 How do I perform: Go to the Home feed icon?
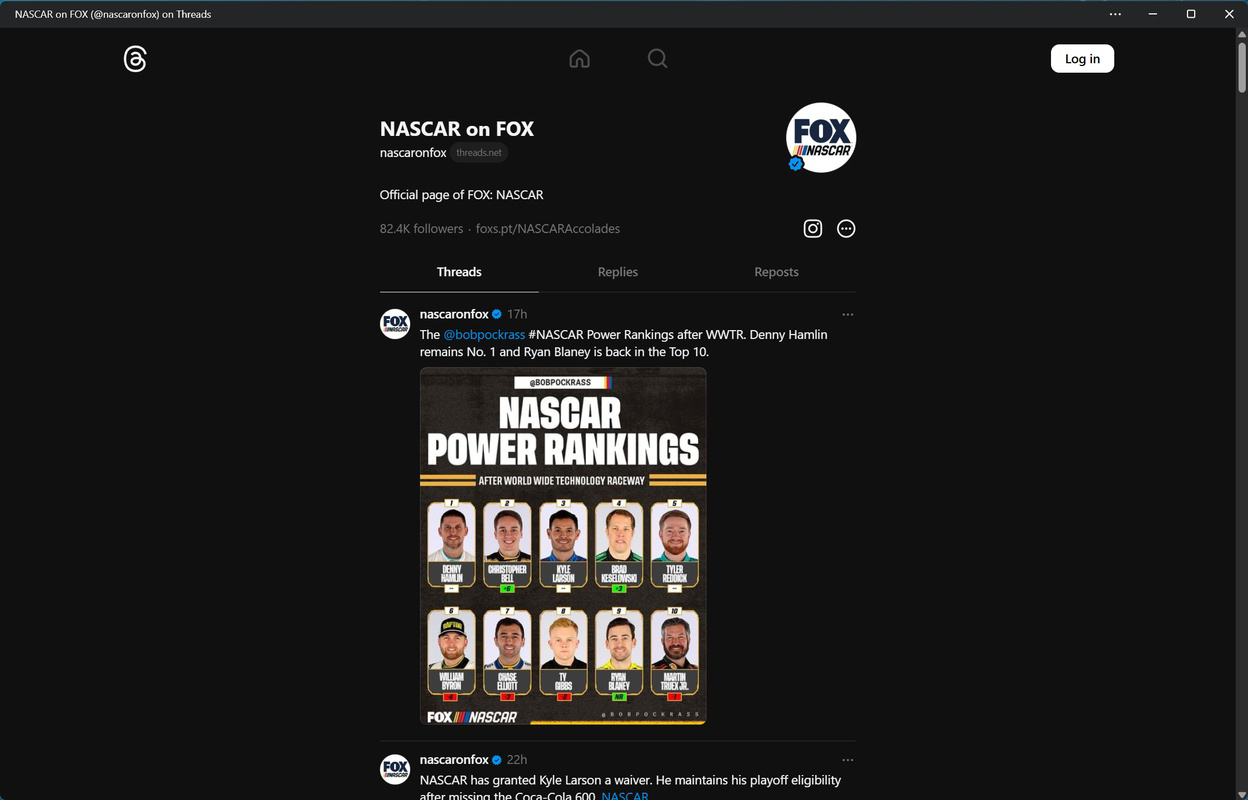(579, 59)
